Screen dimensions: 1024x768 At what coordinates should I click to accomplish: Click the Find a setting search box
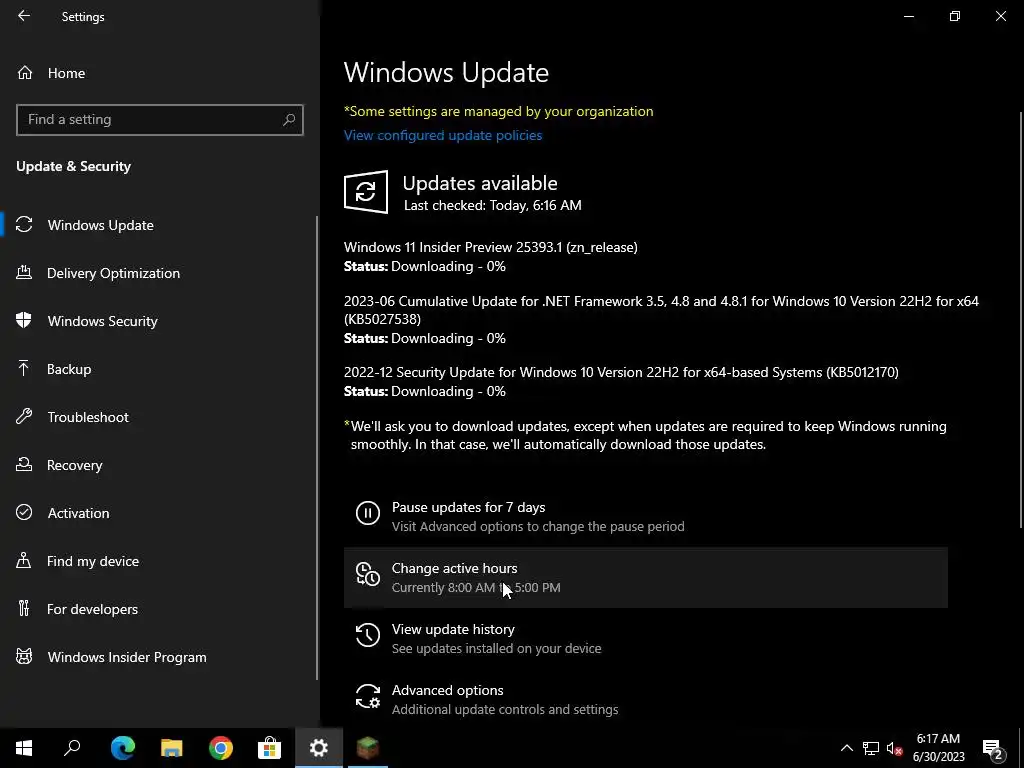point(160,120)
